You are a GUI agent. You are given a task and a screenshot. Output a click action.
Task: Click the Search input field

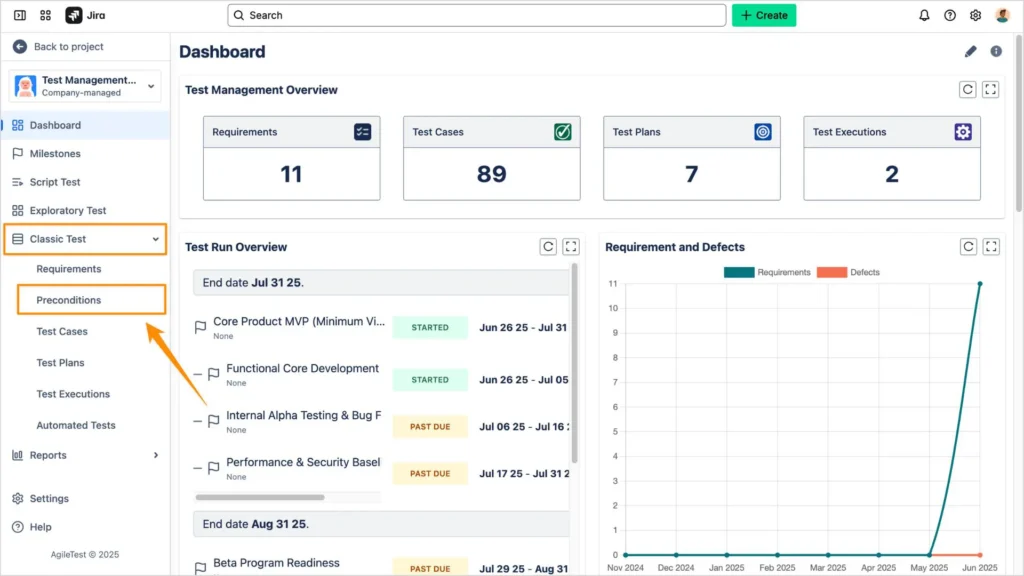(477, 15)
